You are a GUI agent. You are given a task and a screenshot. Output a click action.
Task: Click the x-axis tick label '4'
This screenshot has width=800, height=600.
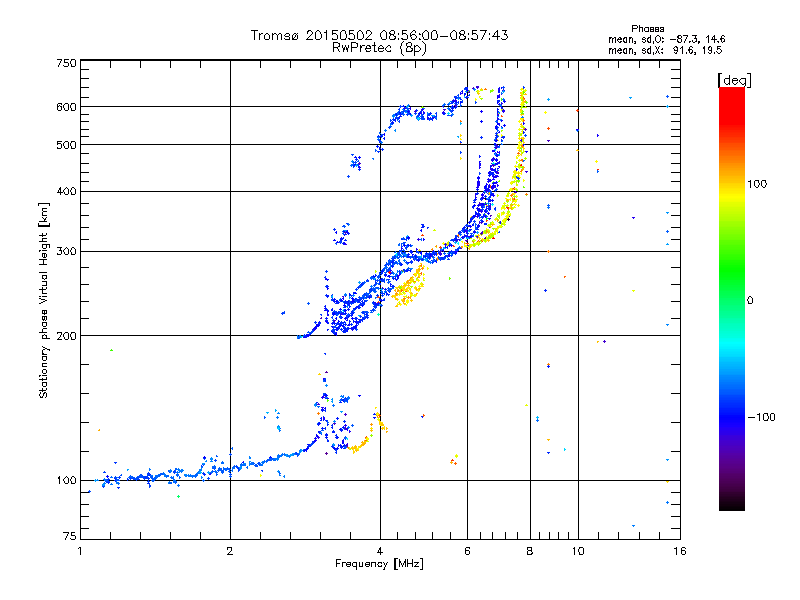[380, 551]
